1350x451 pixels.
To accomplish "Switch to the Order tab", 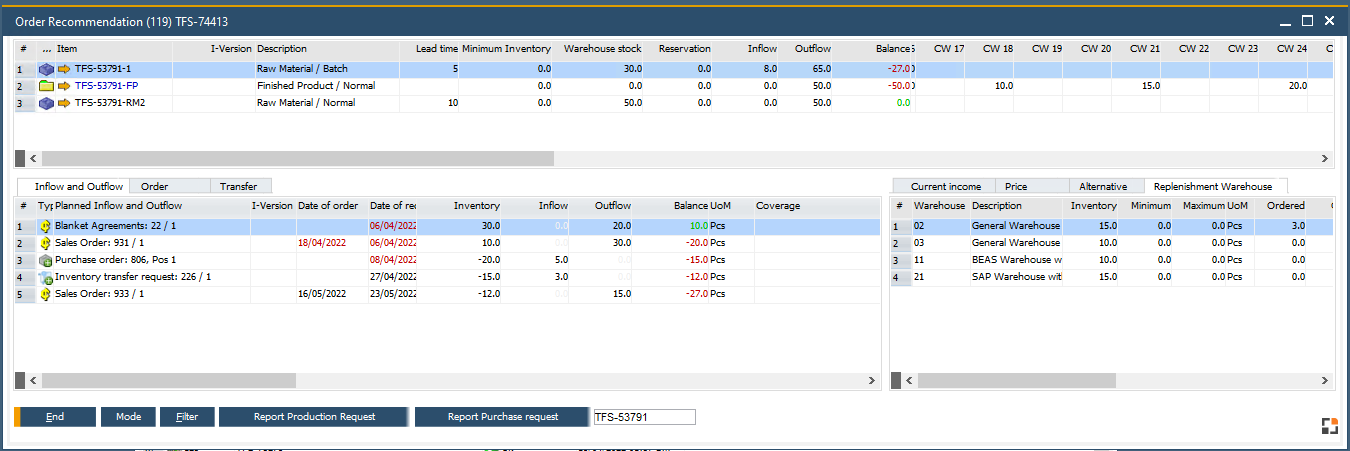I will tap(154, 186).
